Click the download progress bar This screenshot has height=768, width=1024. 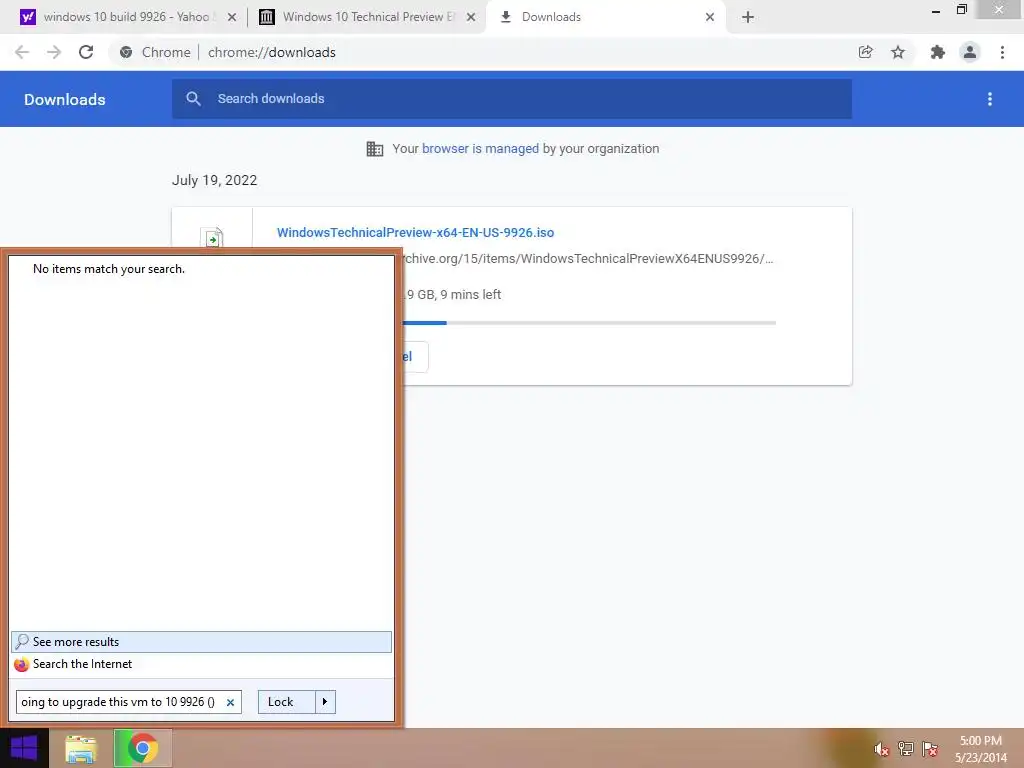[589, 323]
